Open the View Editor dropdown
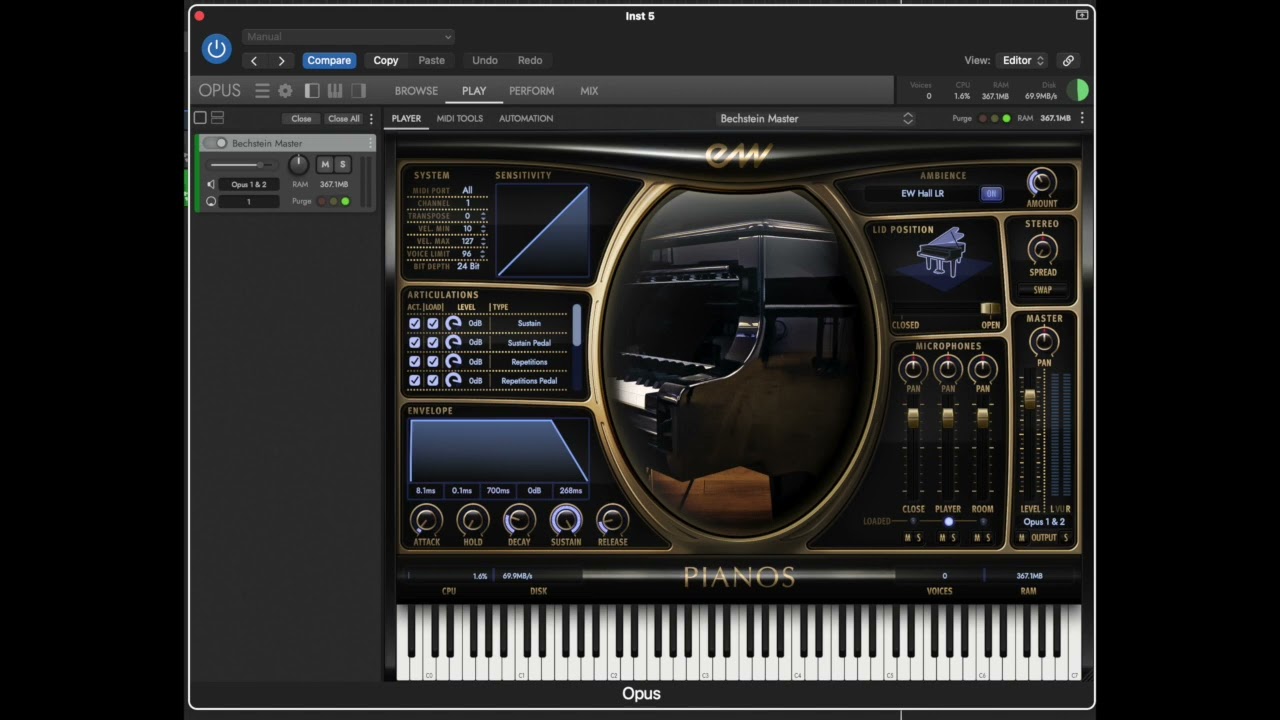This screenshot has height=720, width=1280. click(1024, 60)
